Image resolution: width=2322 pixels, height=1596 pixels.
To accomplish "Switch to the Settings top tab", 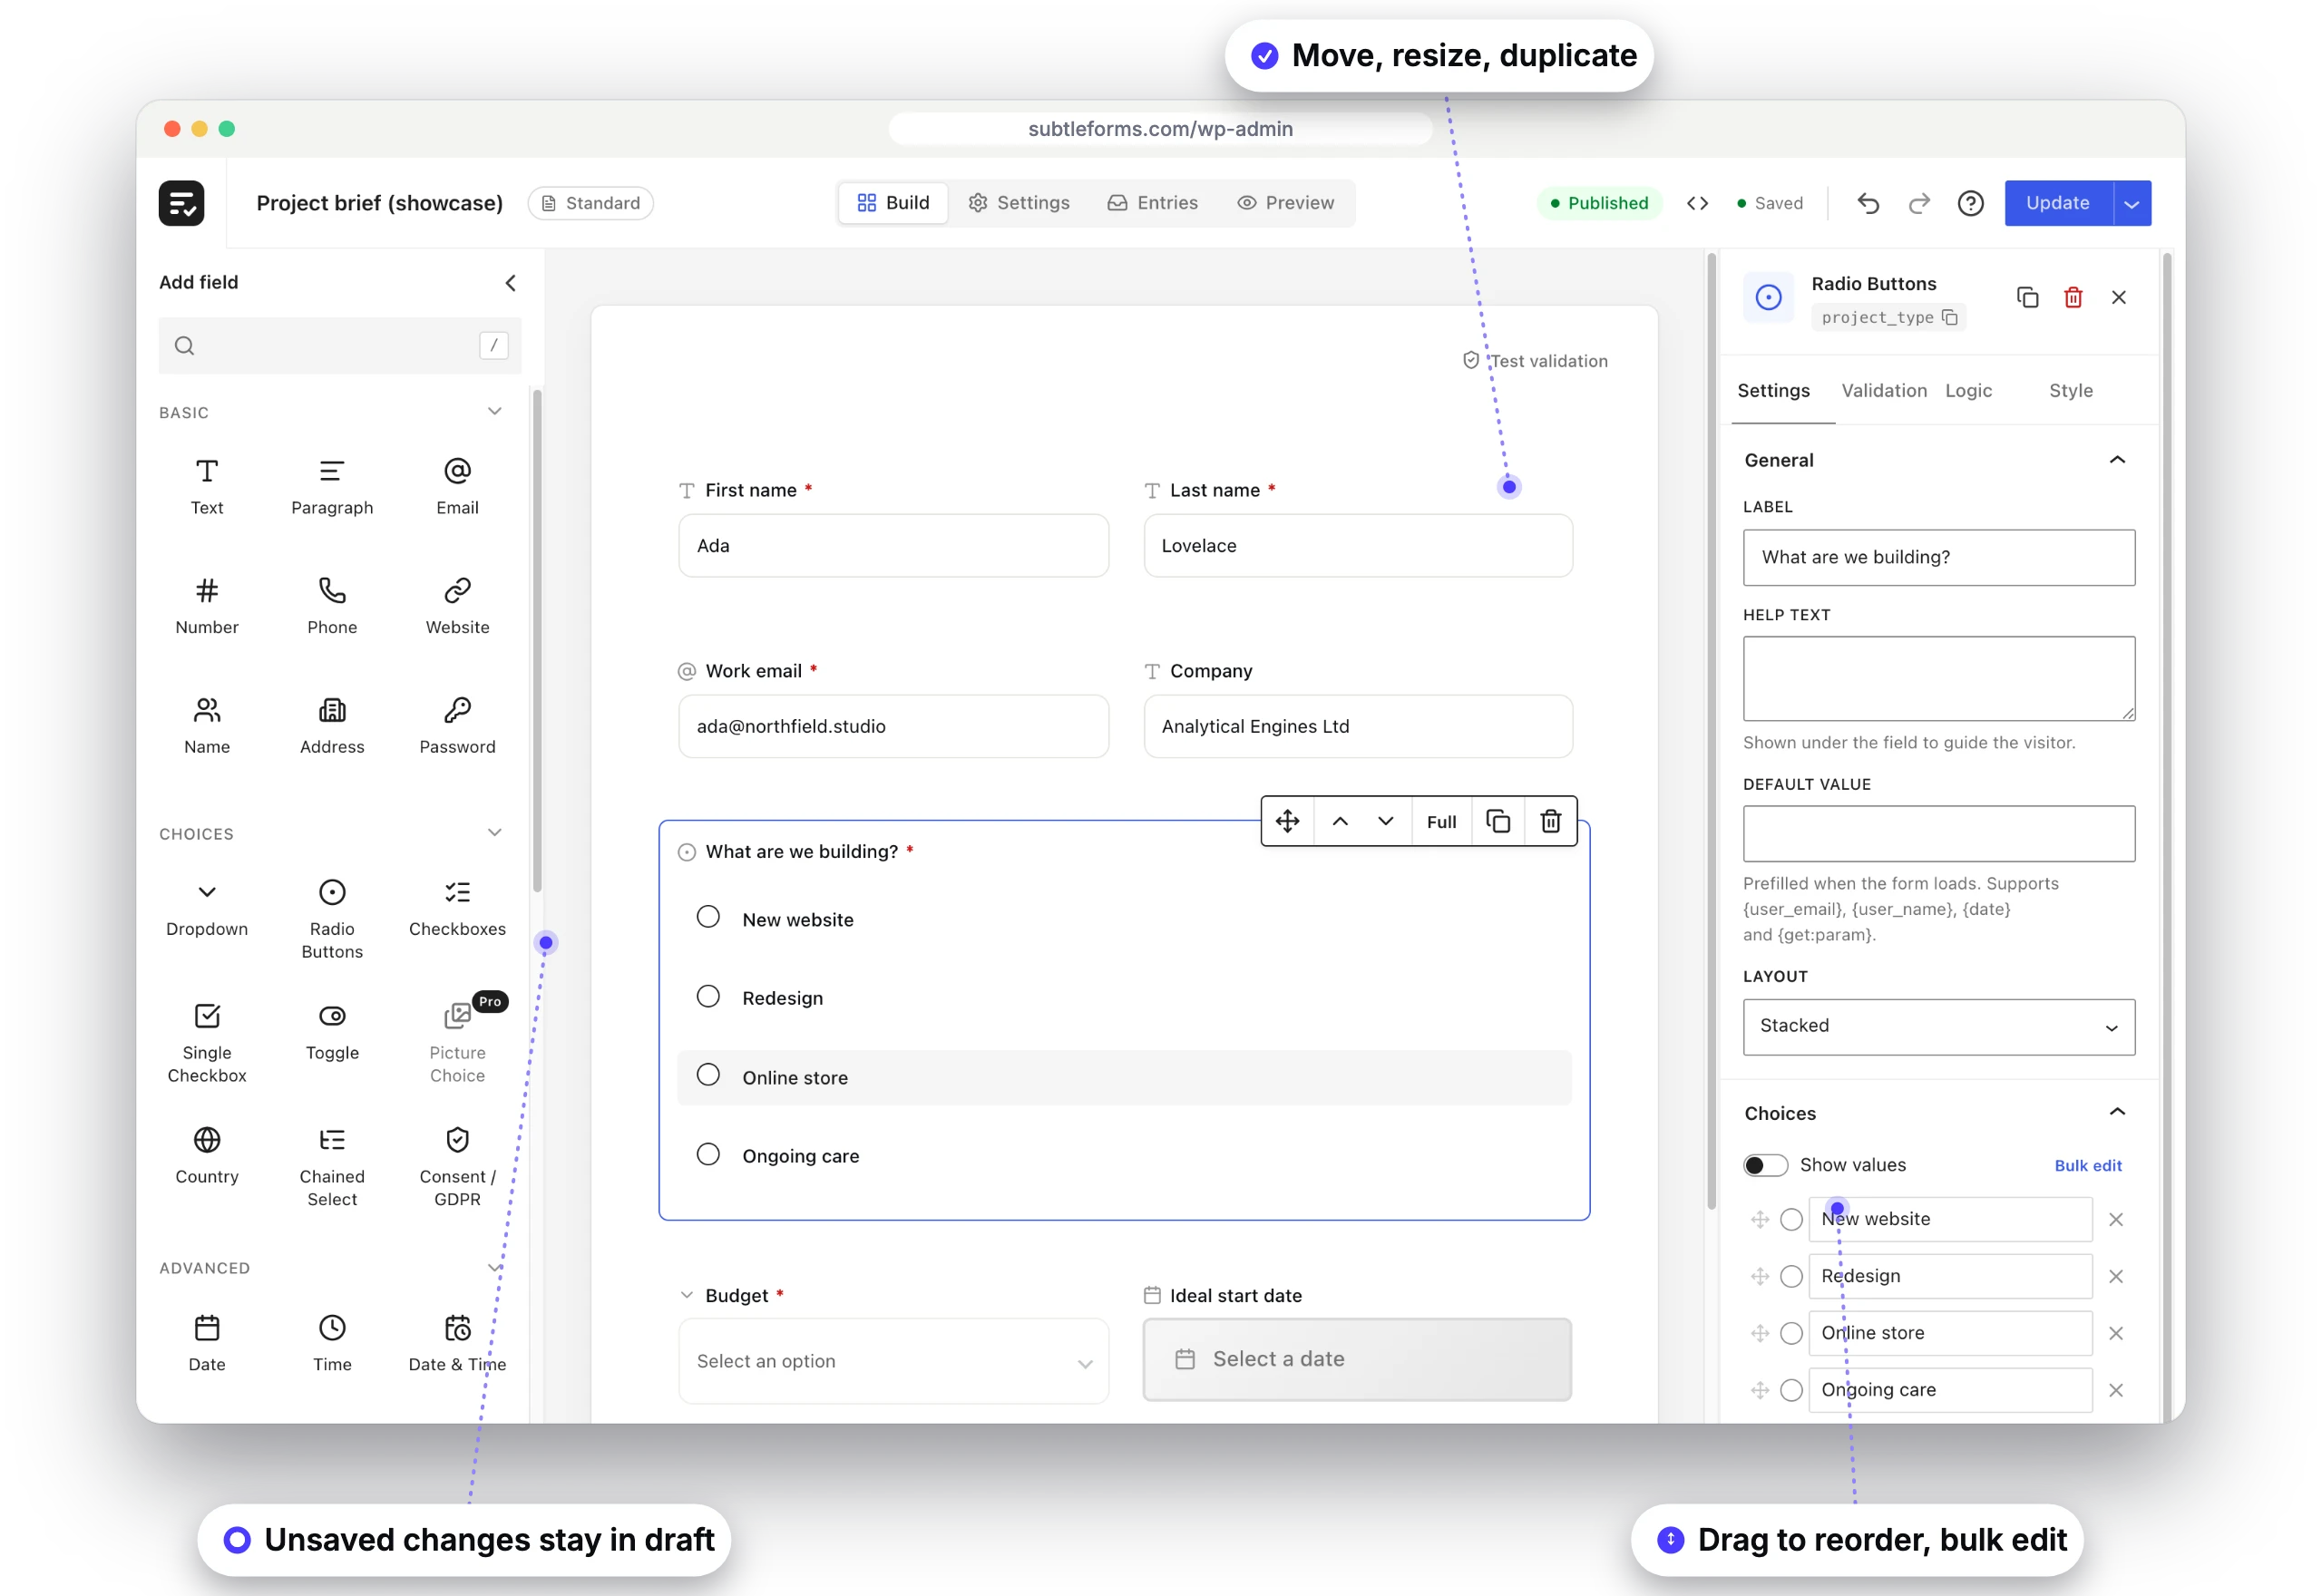I will point(1019,203).
